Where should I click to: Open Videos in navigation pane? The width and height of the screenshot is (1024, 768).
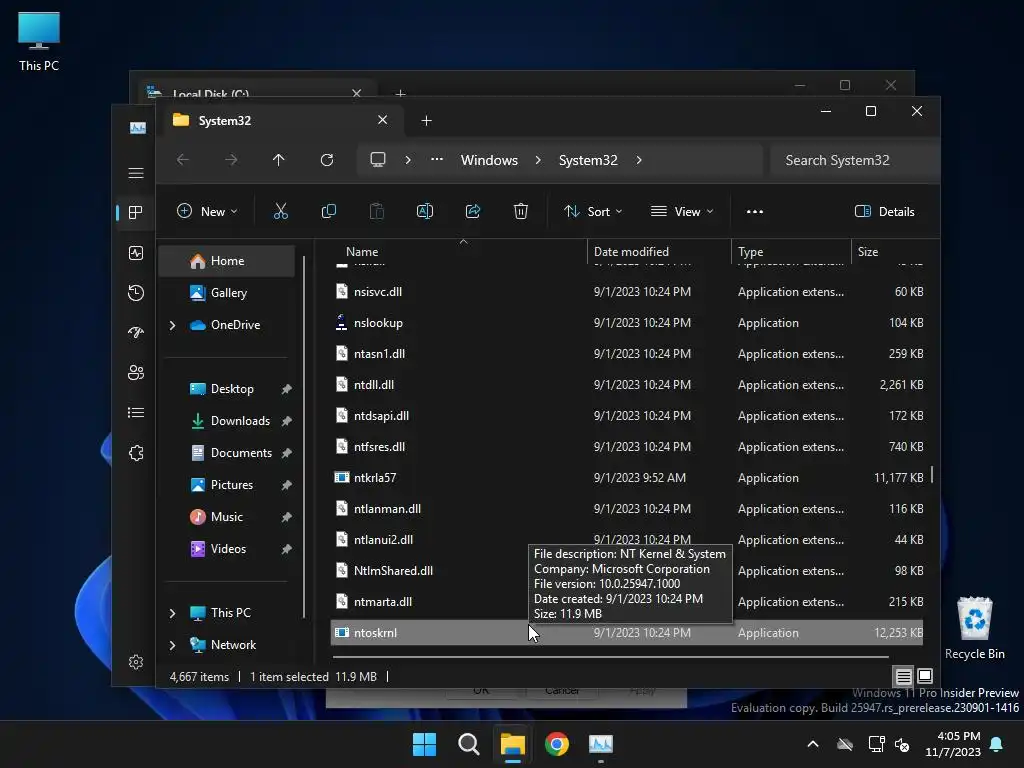[x=227, y=549]
